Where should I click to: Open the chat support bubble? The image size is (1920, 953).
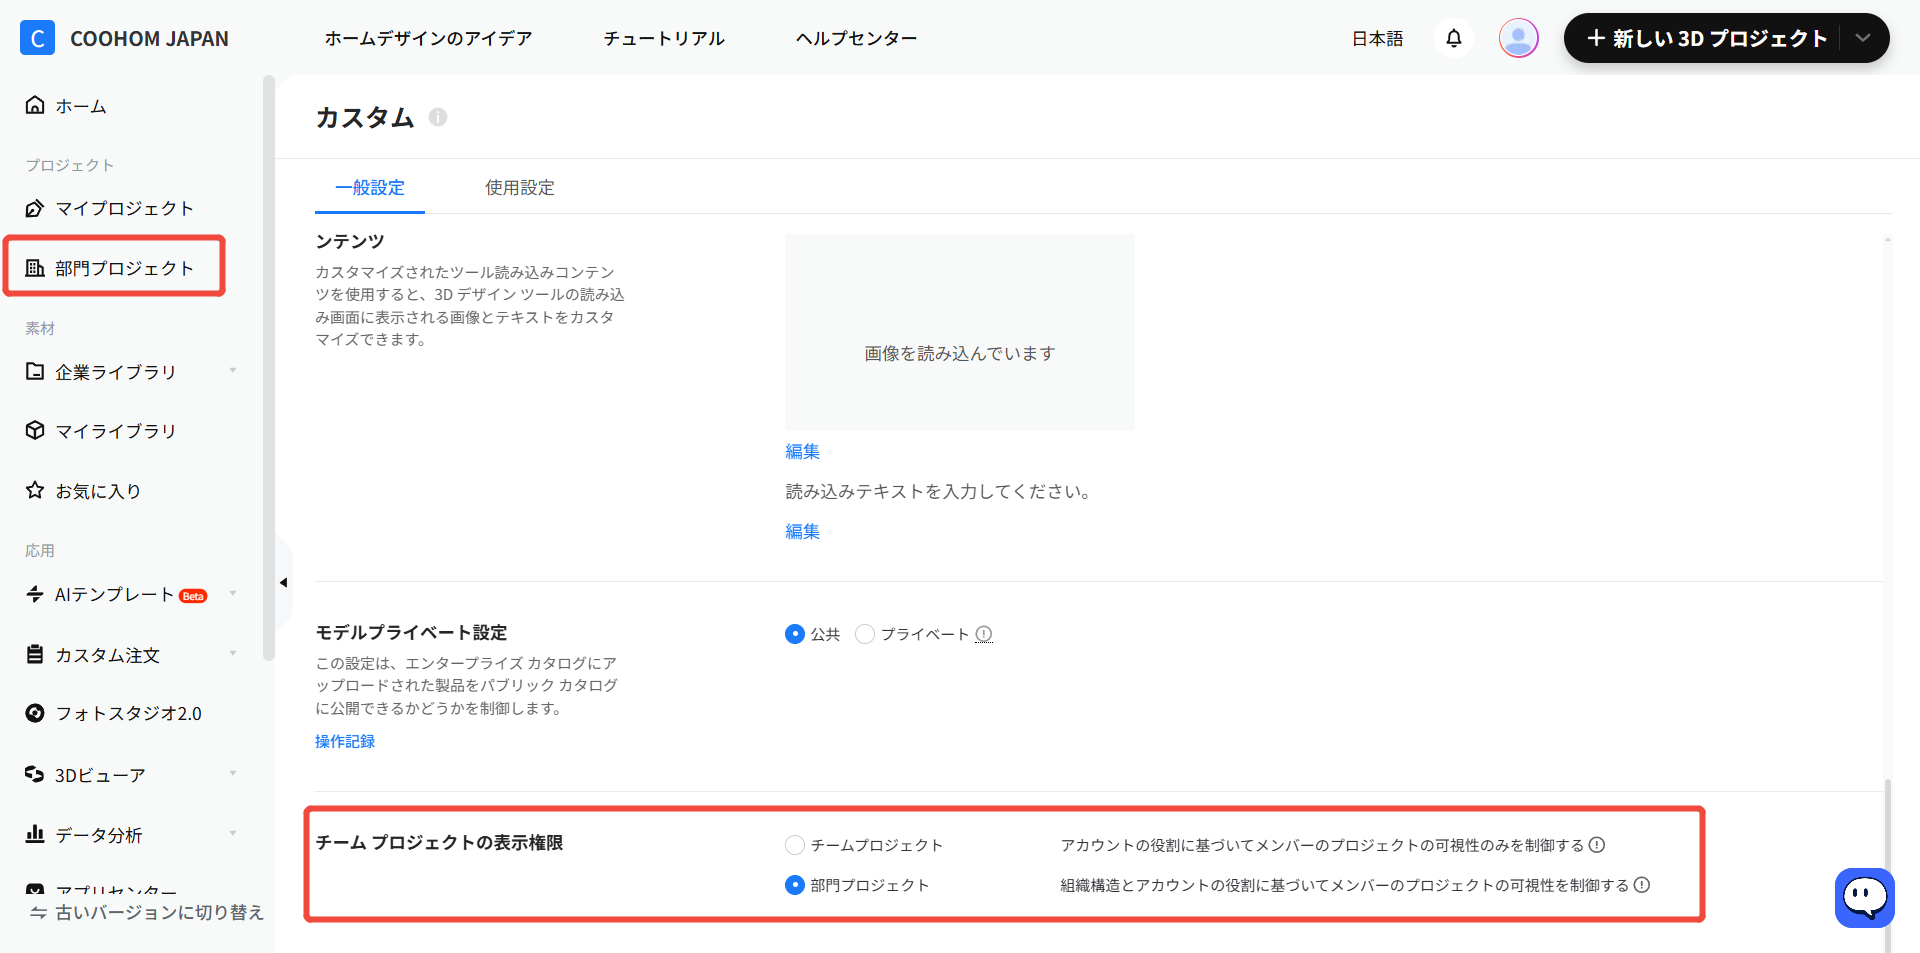click(x=1865, y=897)
